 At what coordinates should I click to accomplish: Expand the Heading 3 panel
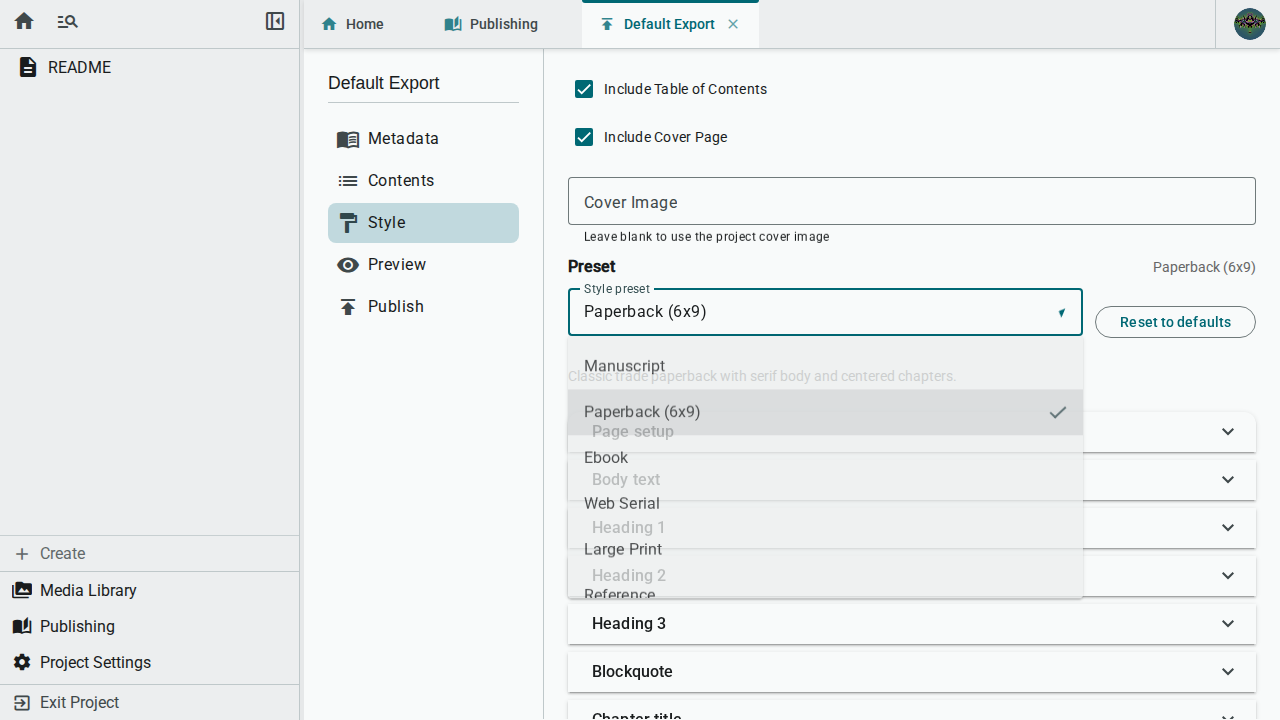pyautogui.click(x=912, y=624)
